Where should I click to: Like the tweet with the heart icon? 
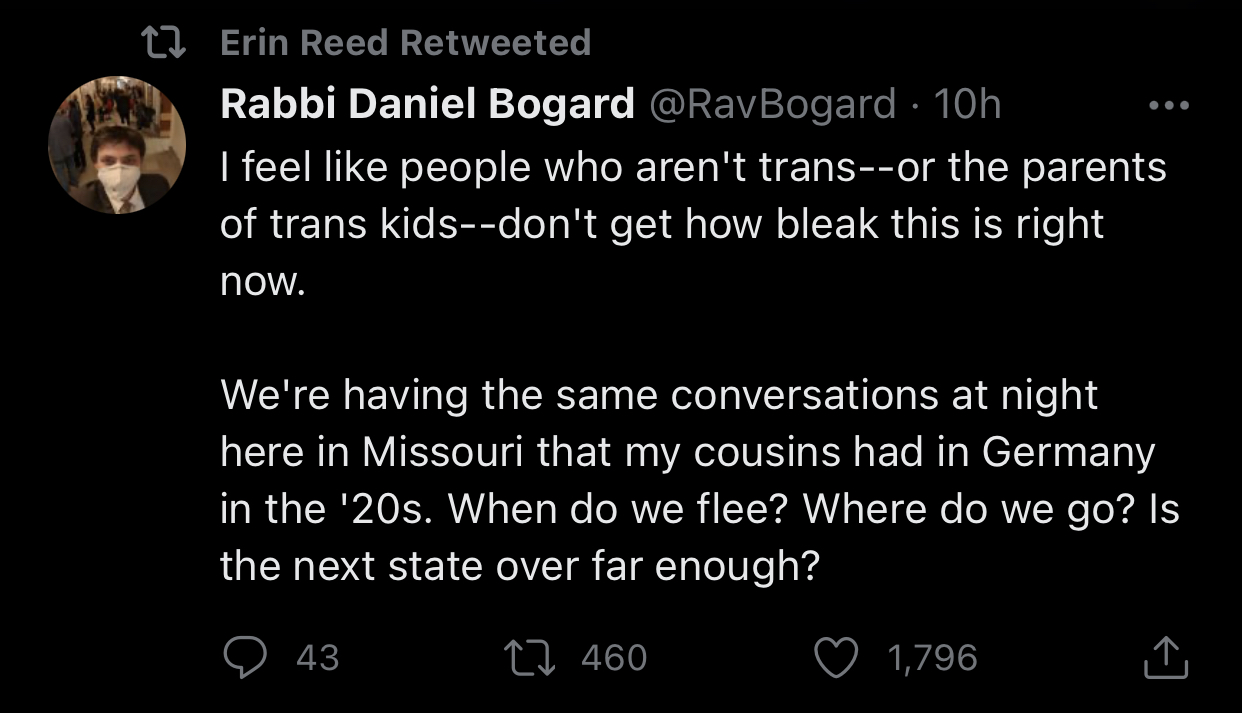(836, 657)
